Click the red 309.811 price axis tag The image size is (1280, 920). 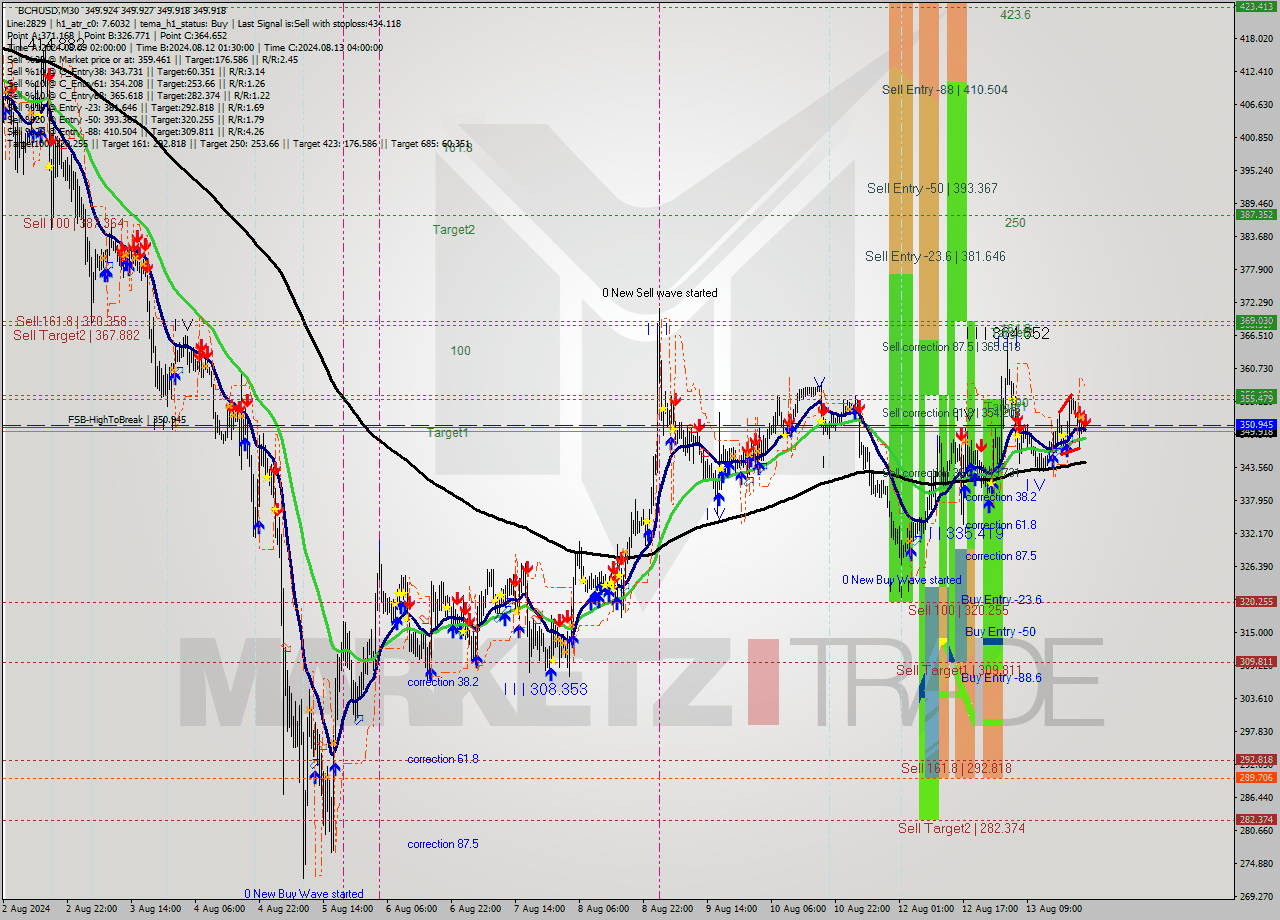point(1256,661)
